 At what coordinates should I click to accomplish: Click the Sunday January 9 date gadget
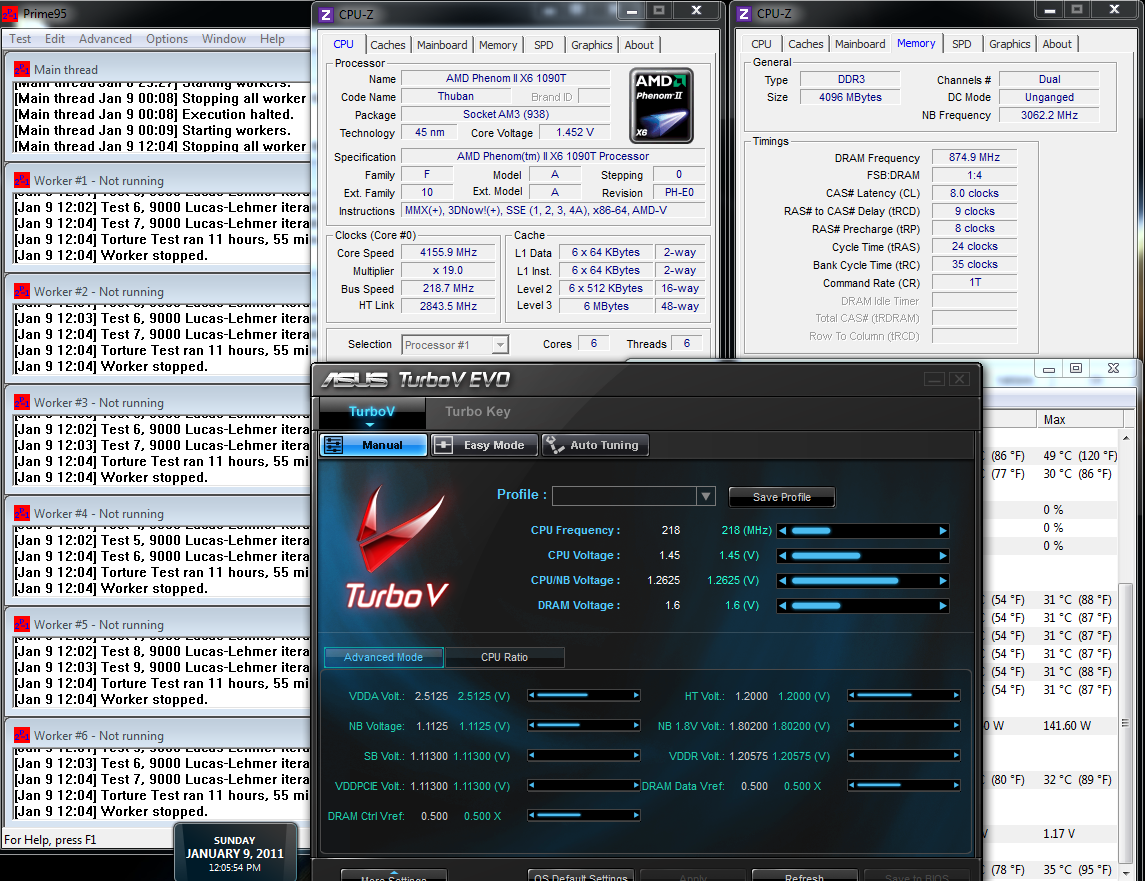(x=235, y=853)
